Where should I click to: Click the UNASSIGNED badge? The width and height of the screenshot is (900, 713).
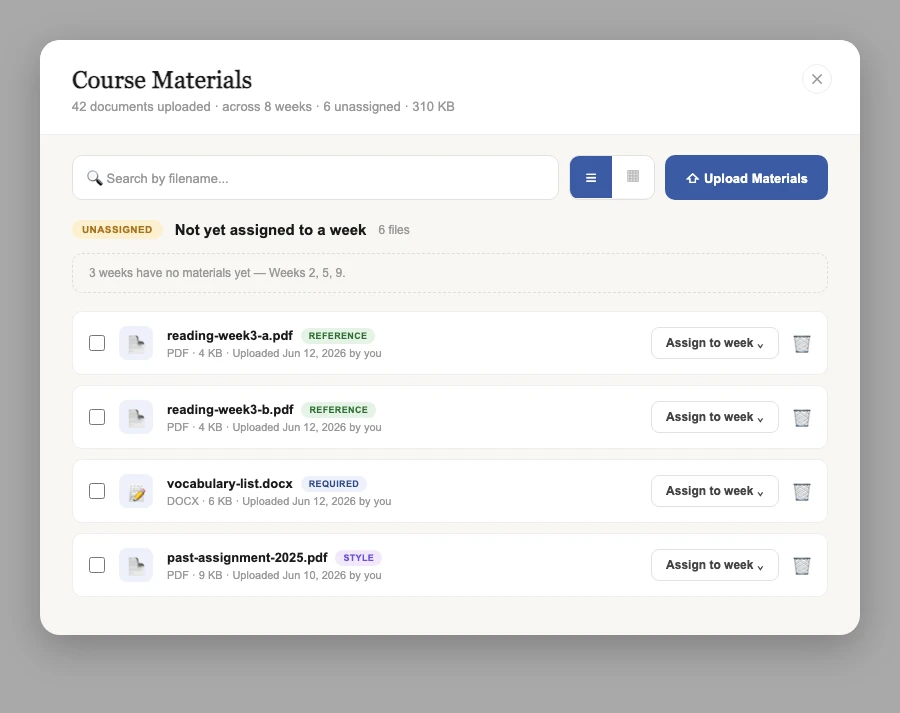(117, 230)
